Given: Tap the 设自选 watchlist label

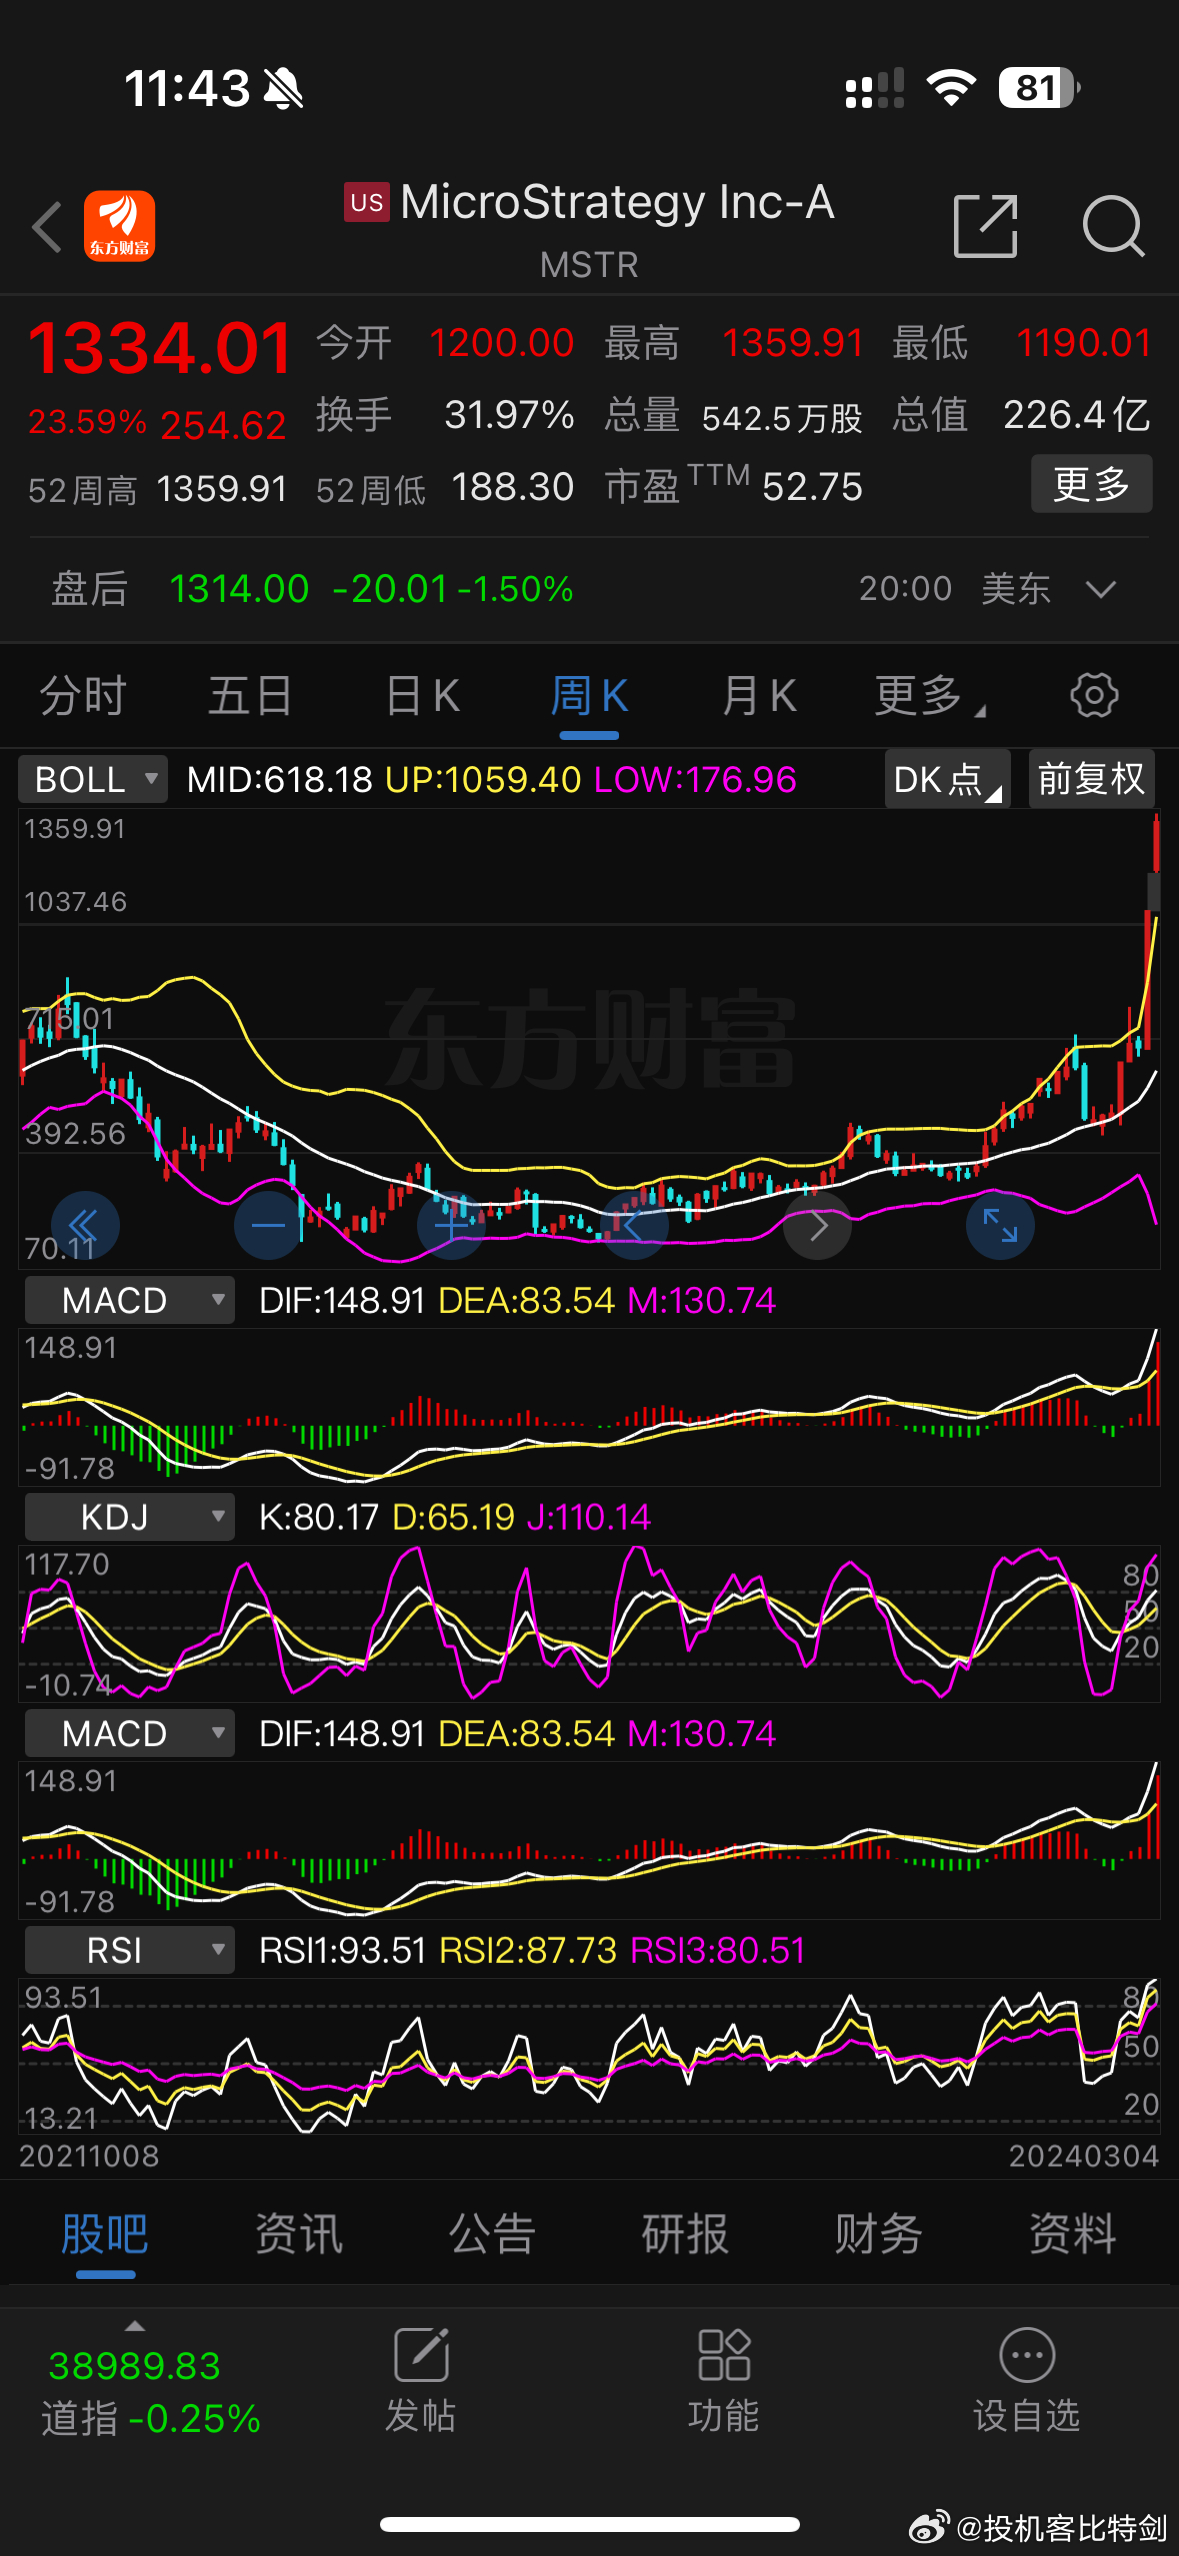Looking at the screenshot, I should [1027, 2415].
